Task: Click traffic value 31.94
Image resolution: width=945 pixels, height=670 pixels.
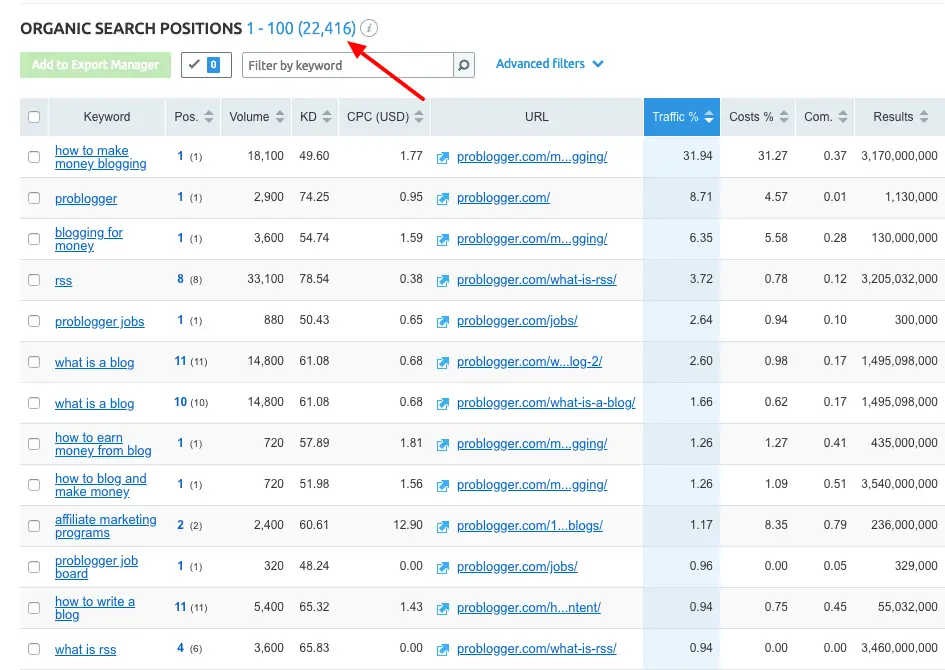Action: tap(698, 156)
